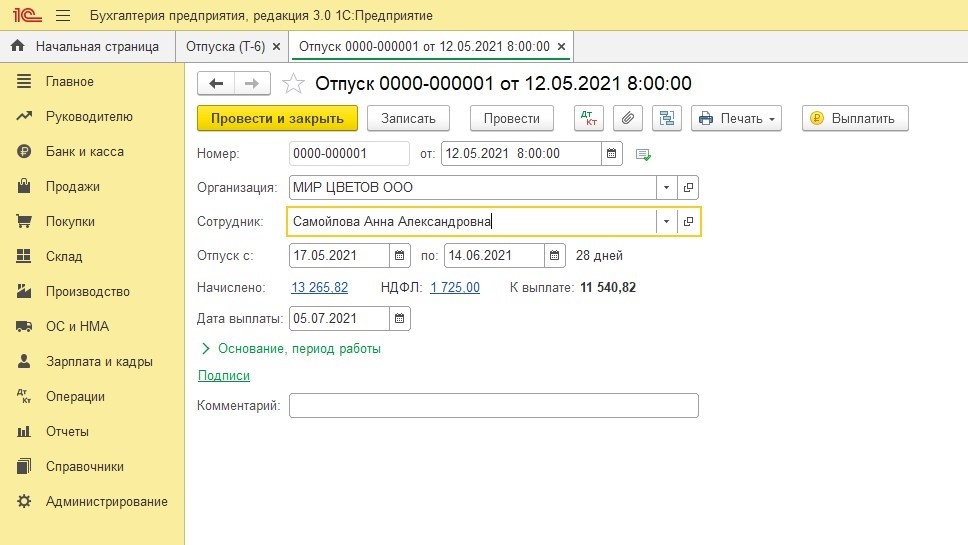
Task: Click the 28 дней duration text
Action: 599,256
